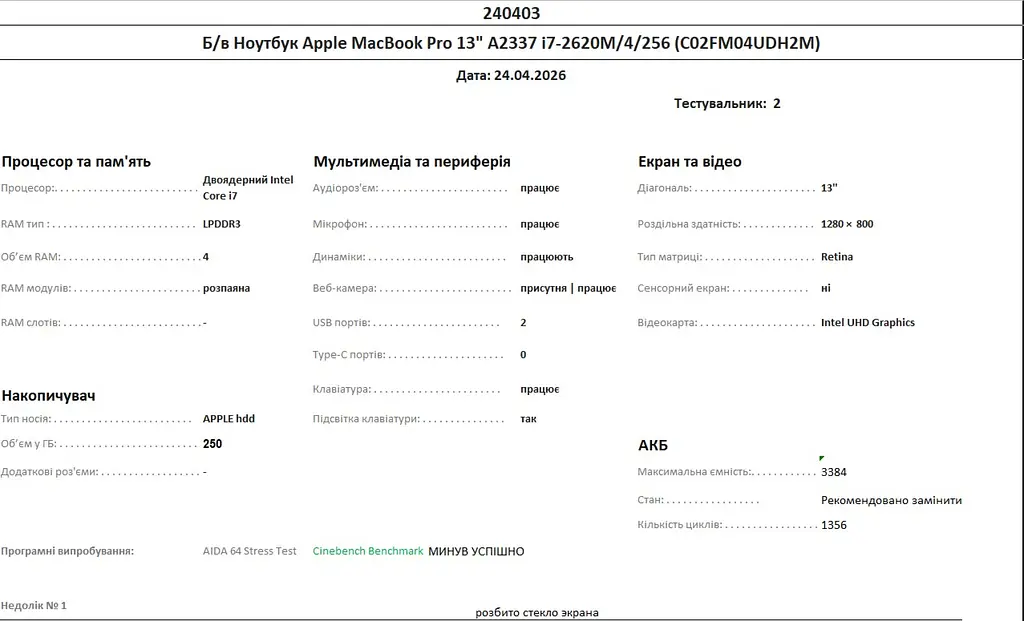Click the processor value 'Двоядерний Intel Core i7'
This screenshot has height=621, width=1024.
pyautogui.click(x=248, y=187)
